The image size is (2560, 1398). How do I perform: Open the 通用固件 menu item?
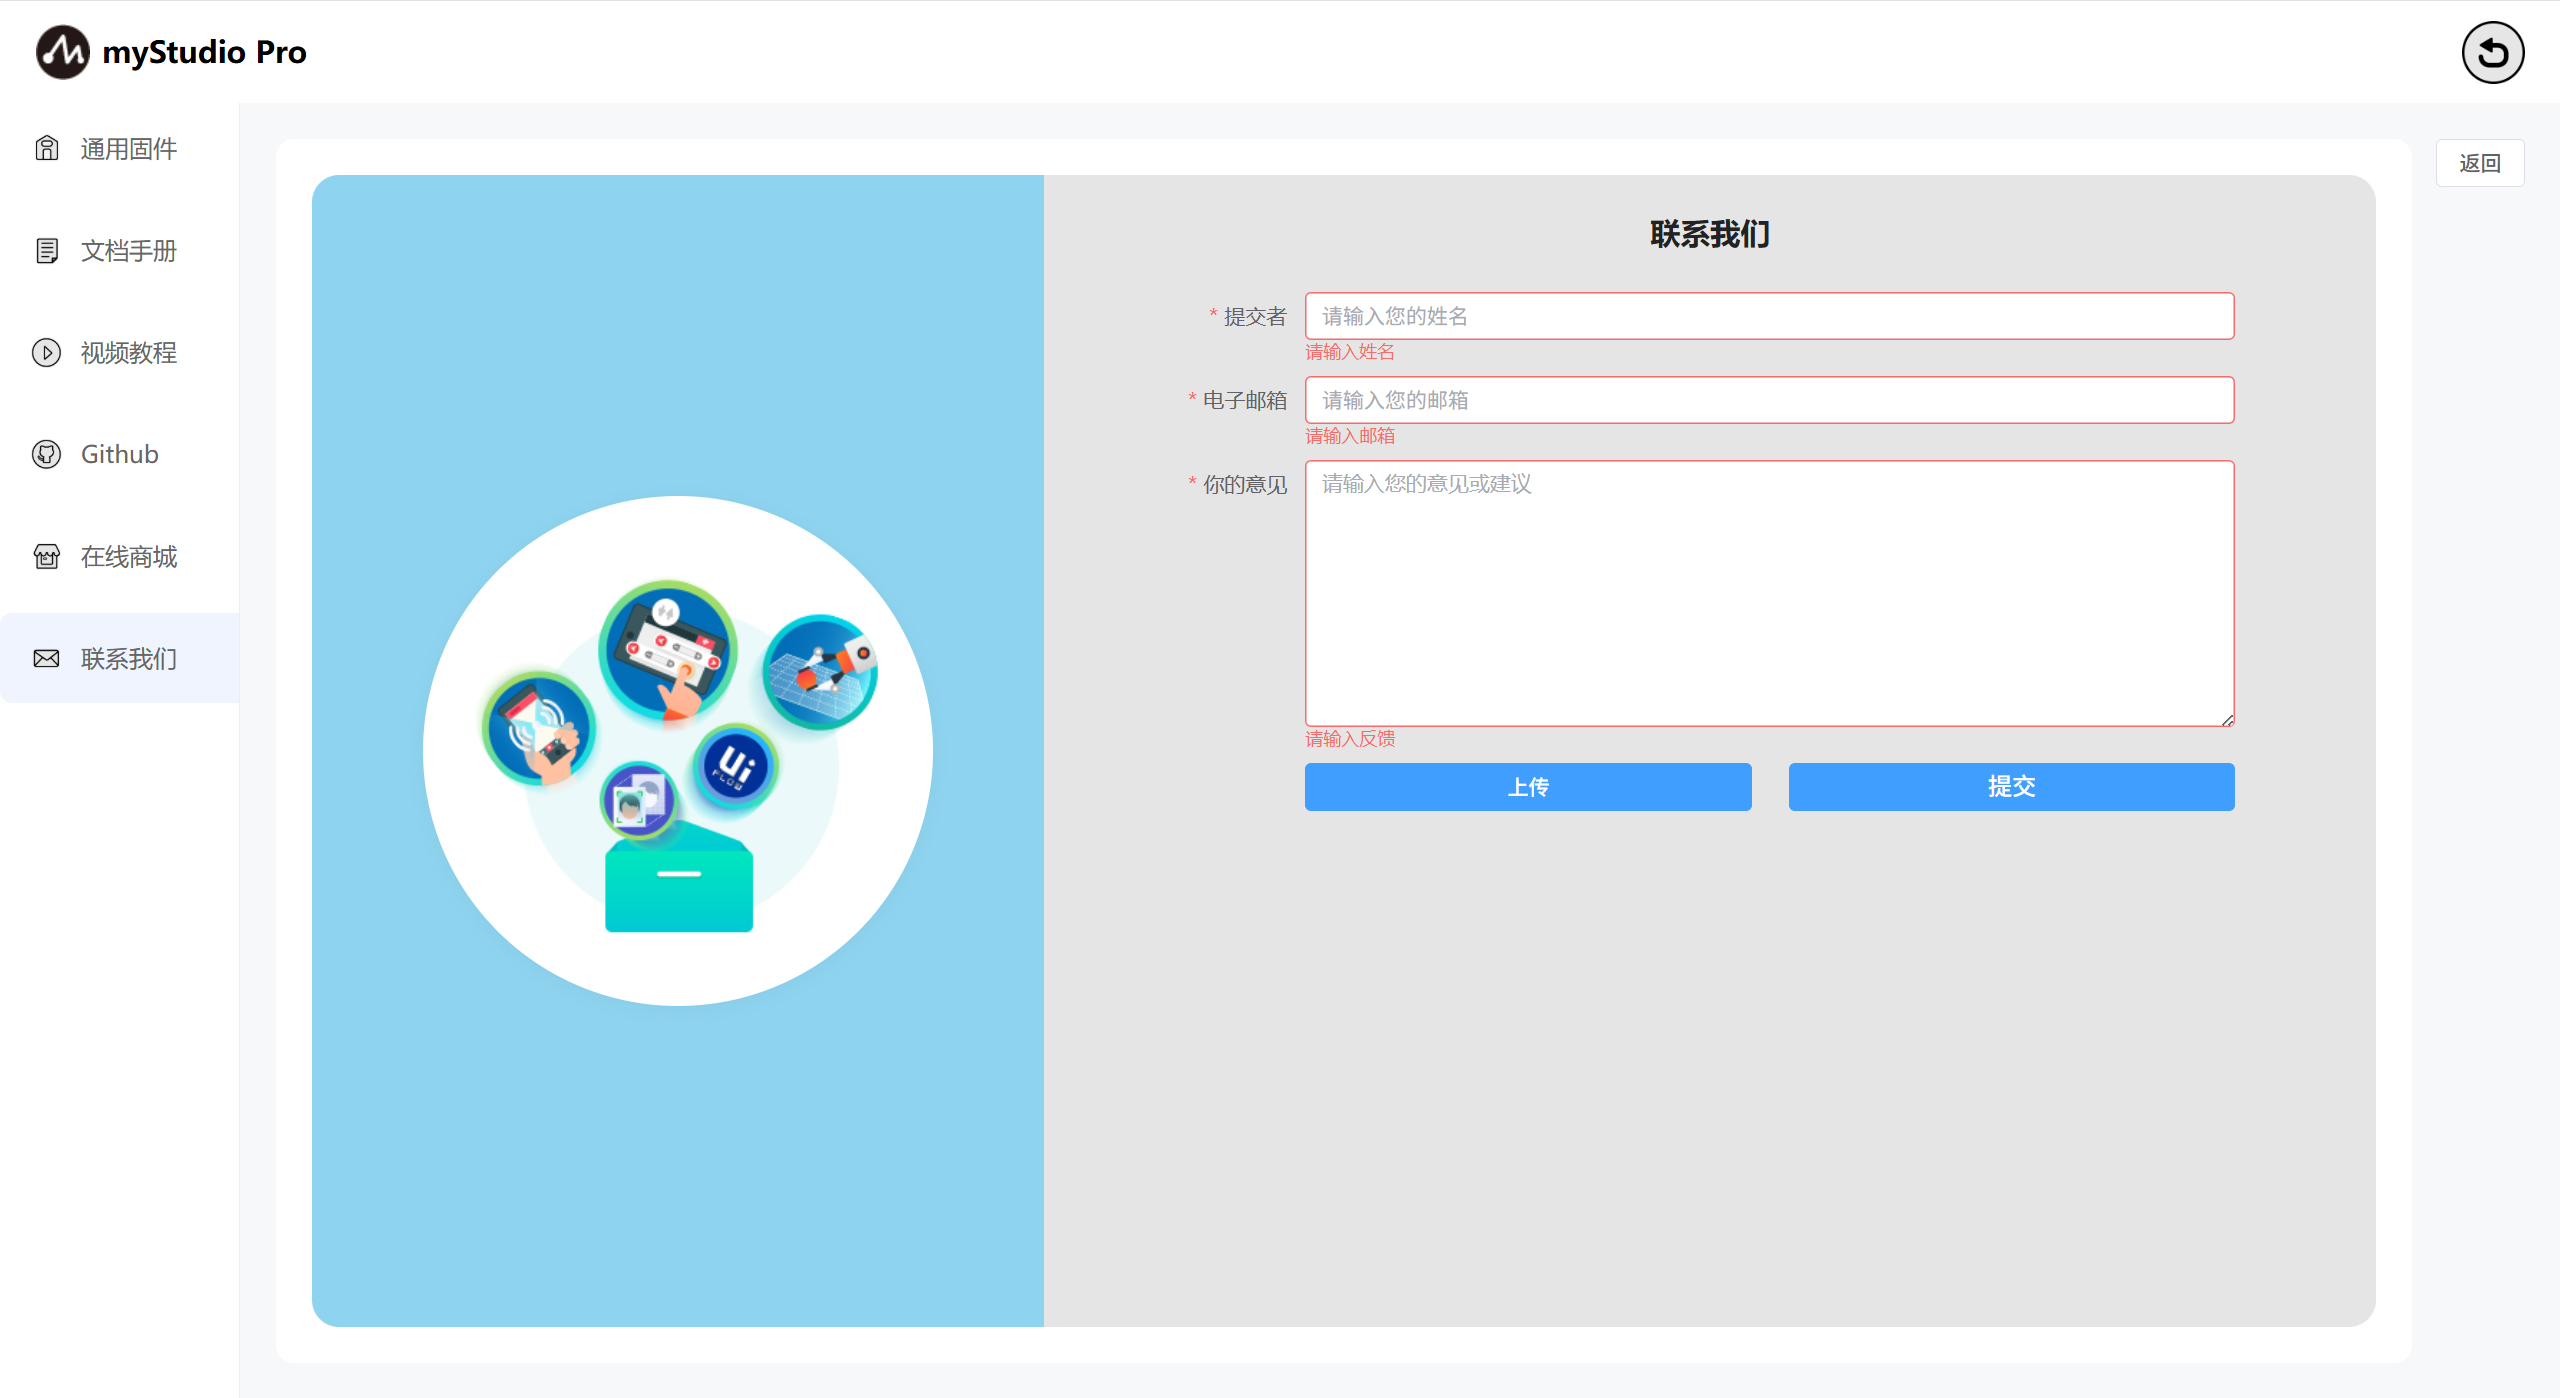[128, 148]
